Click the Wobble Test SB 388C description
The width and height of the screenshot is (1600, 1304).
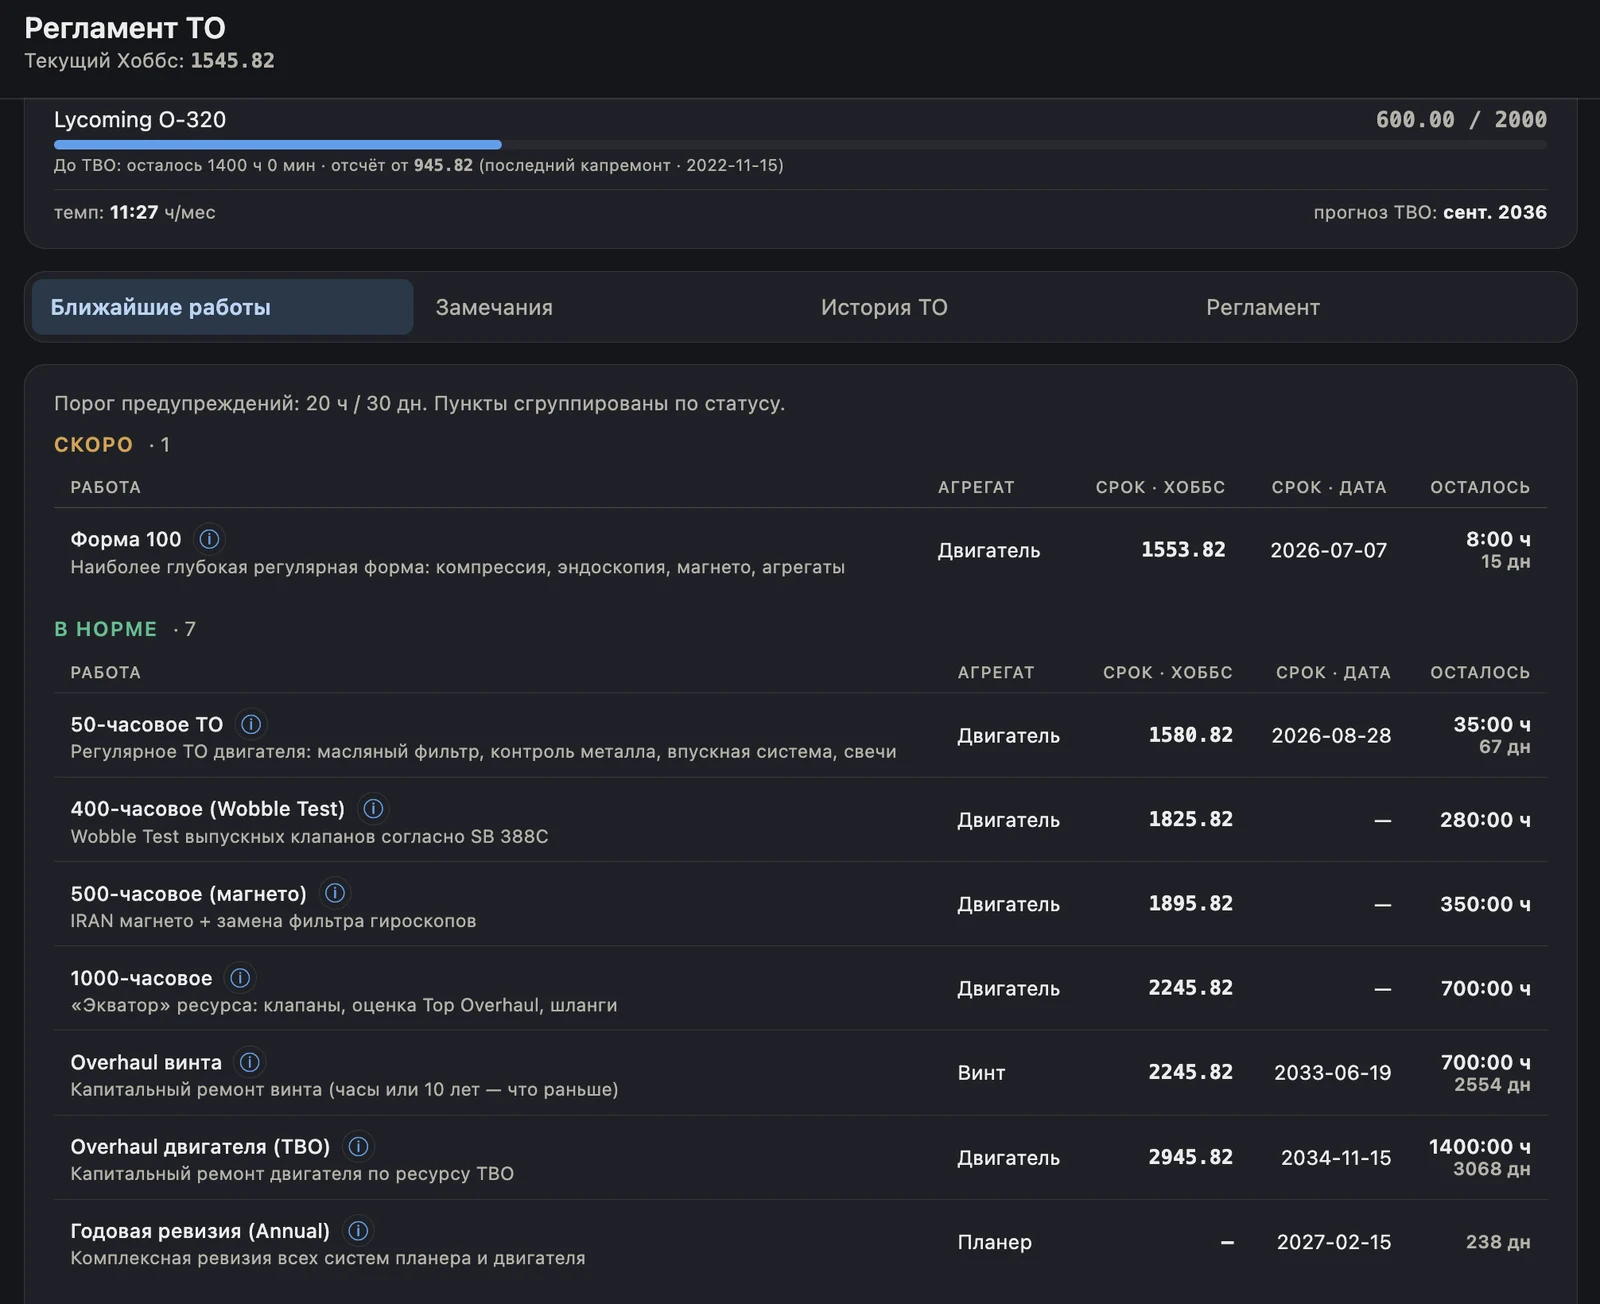[309, 836]
